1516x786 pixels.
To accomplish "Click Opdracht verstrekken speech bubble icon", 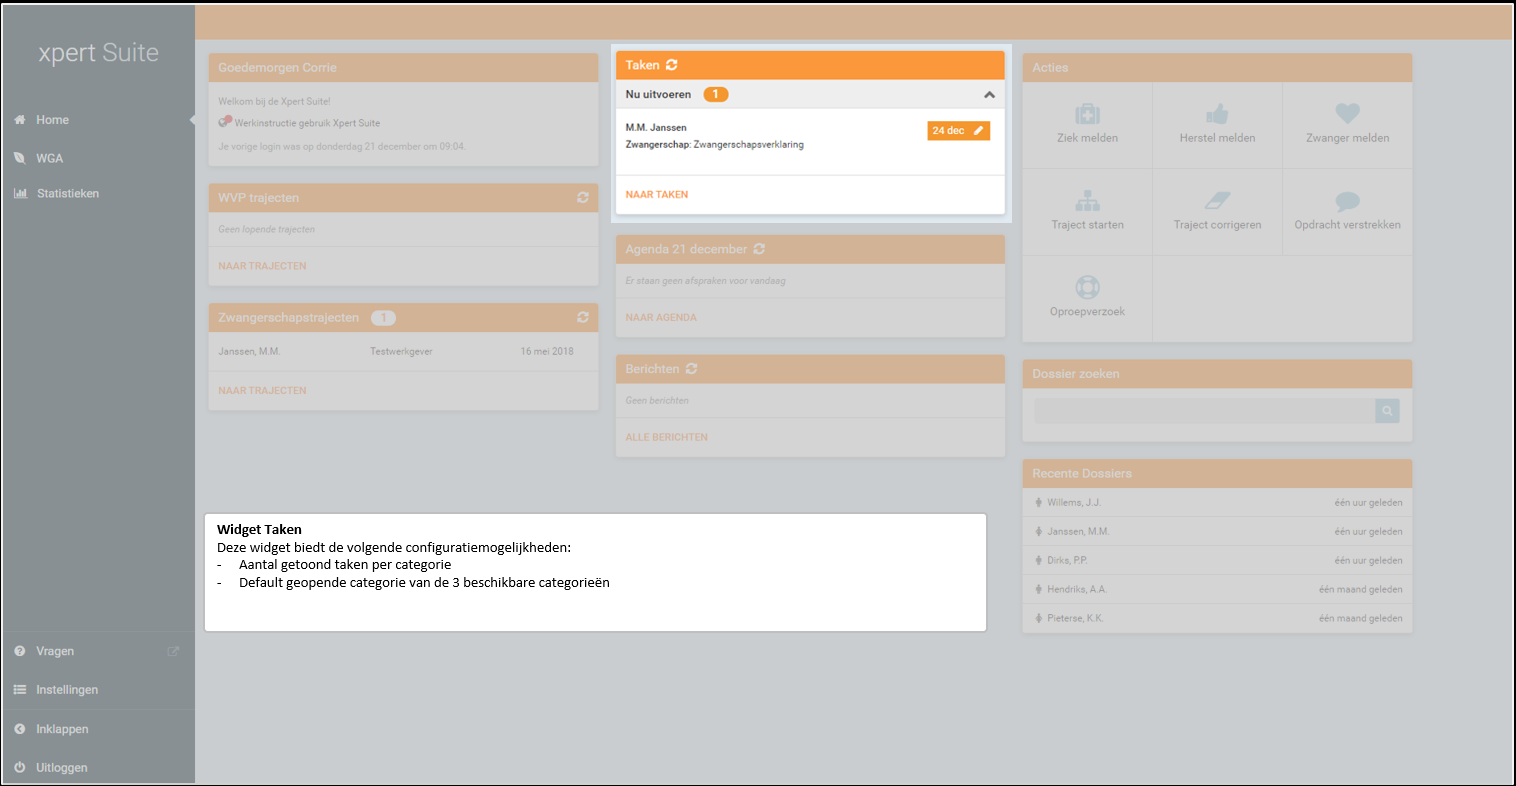I will click(1347, 201).
